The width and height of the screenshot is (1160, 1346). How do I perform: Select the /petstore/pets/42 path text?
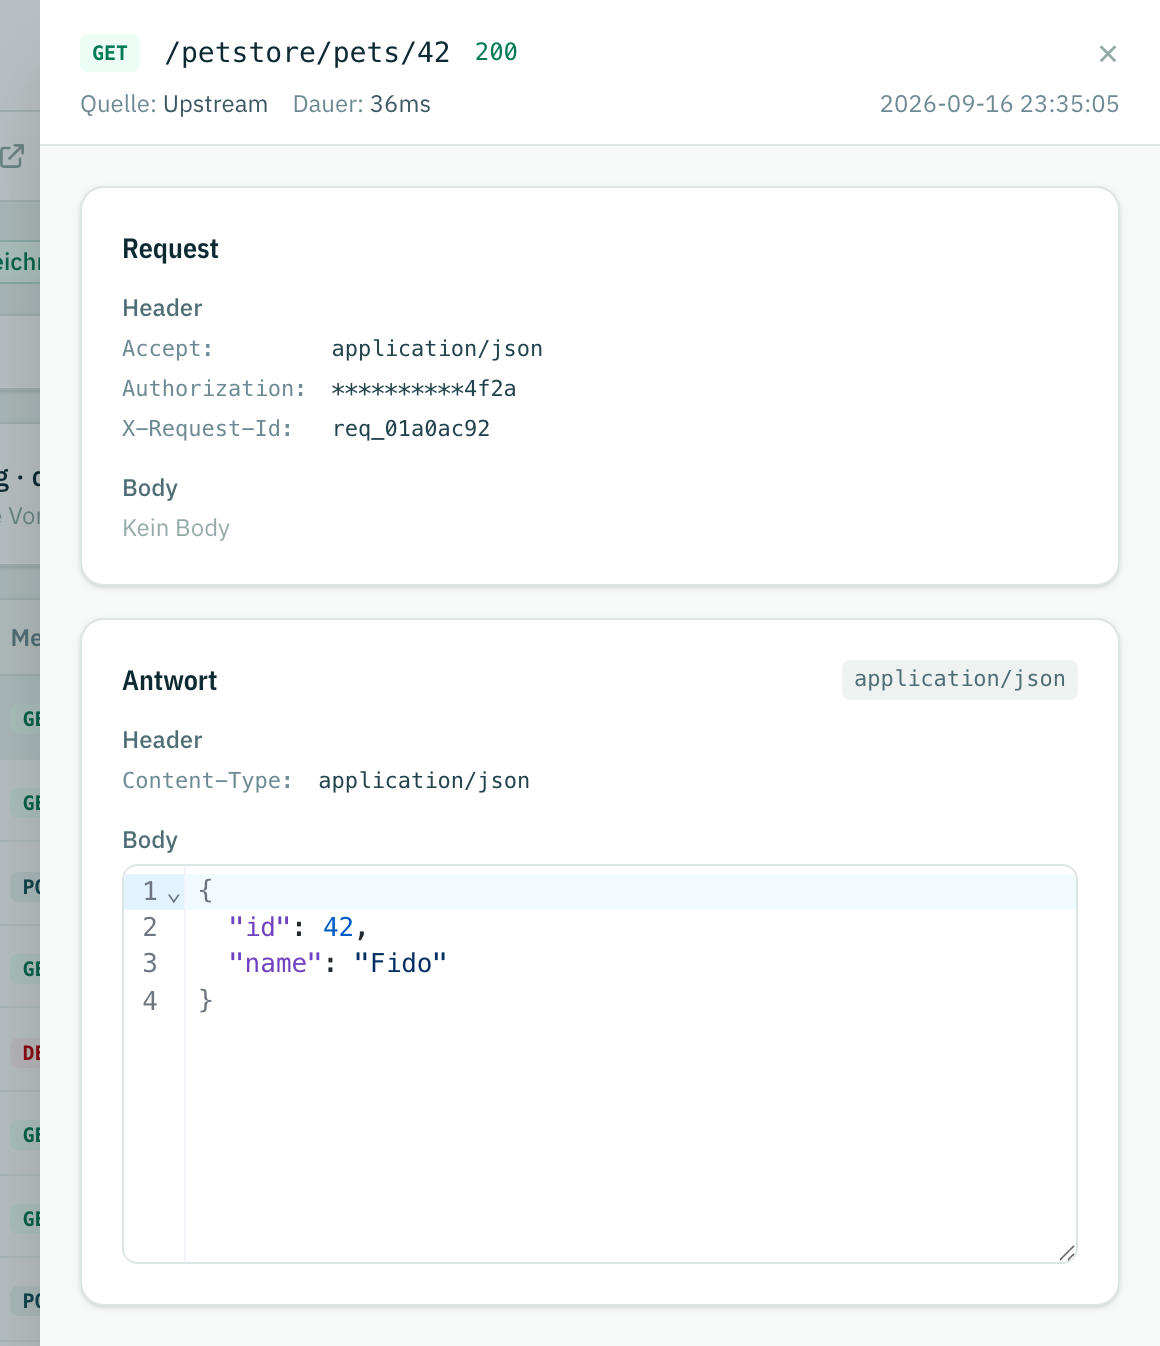[x=307, y=52]
